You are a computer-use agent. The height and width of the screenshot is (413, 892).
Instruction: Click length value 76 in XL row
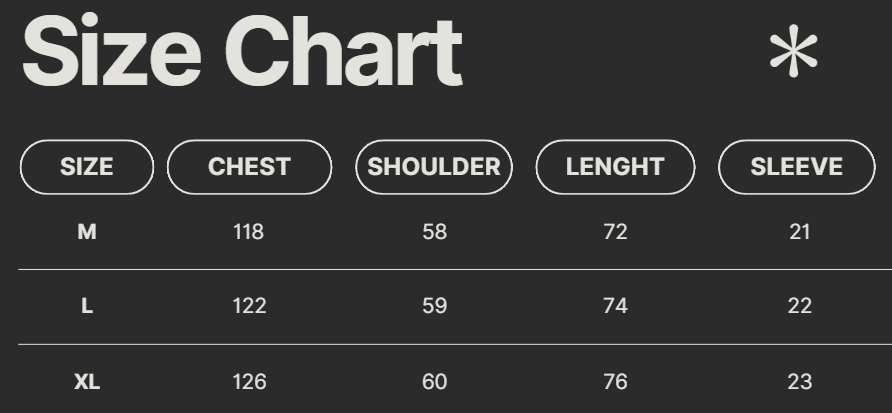(616, 381)
